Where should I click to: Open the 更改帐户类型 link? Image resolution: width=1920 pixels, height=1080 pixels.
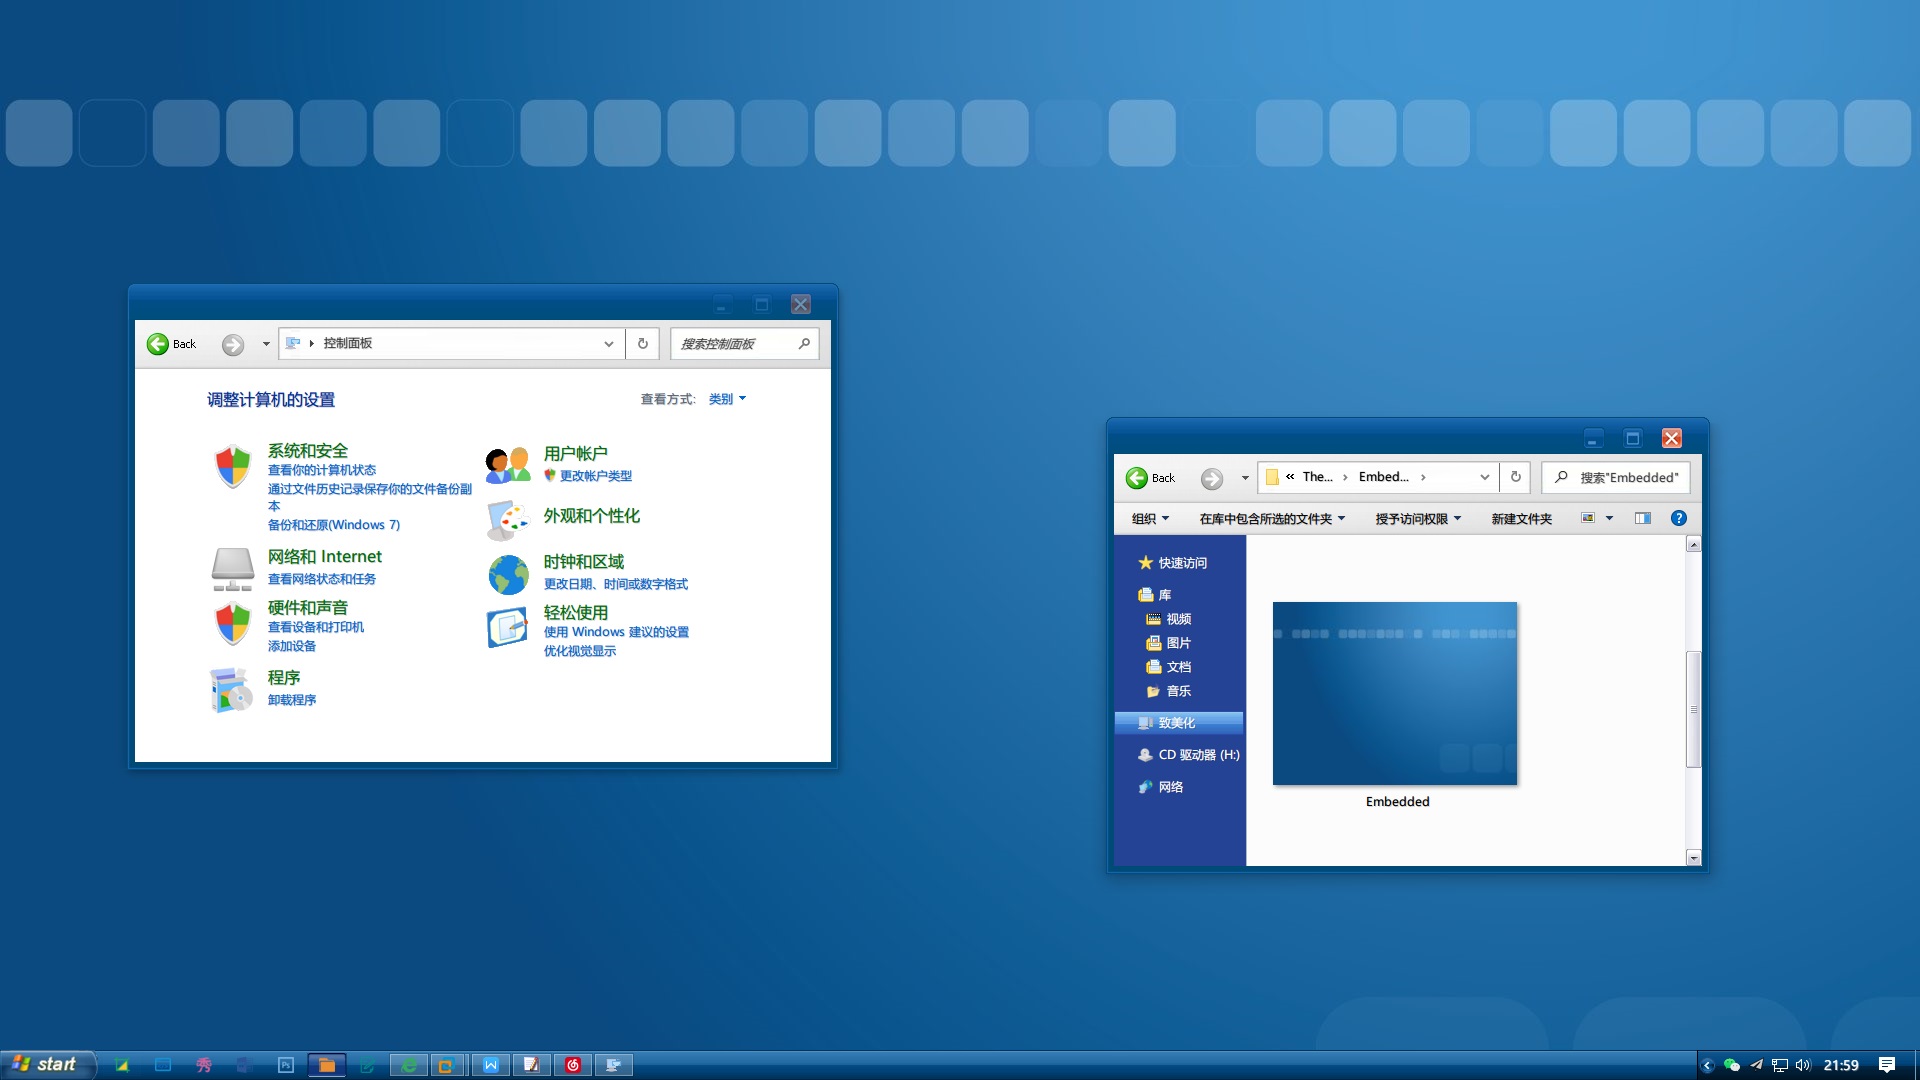point(595,476)
